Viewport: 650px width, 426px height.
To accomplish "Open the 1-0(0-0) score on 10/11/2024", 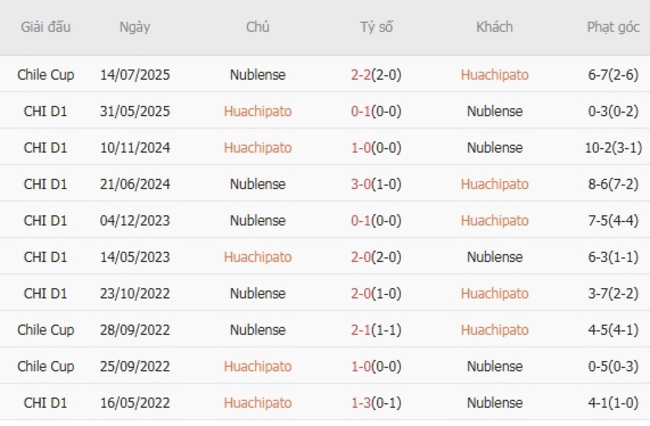I will click(376, 148).
